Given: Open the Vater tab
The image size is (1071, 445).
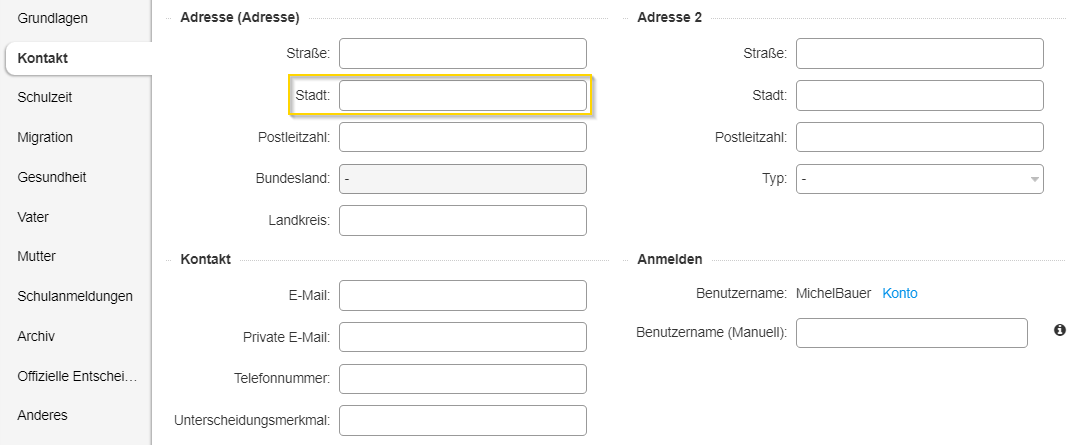Looking at the screenshot, I should click(x=33, y=217).
